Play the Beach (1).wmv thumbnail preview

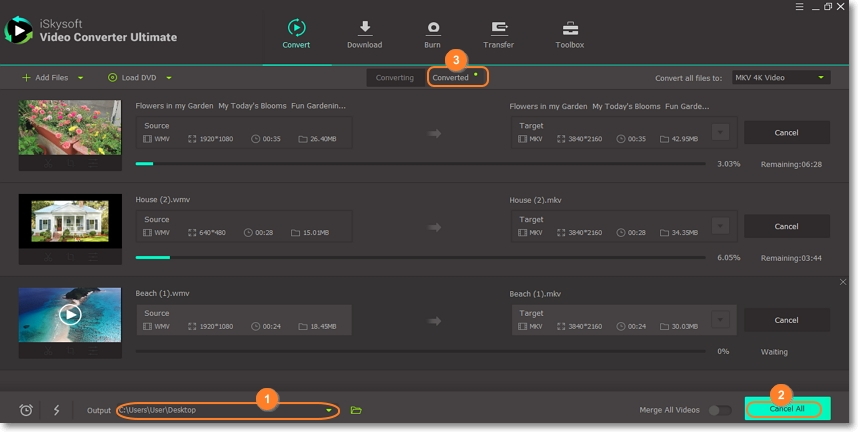[70, 314]
